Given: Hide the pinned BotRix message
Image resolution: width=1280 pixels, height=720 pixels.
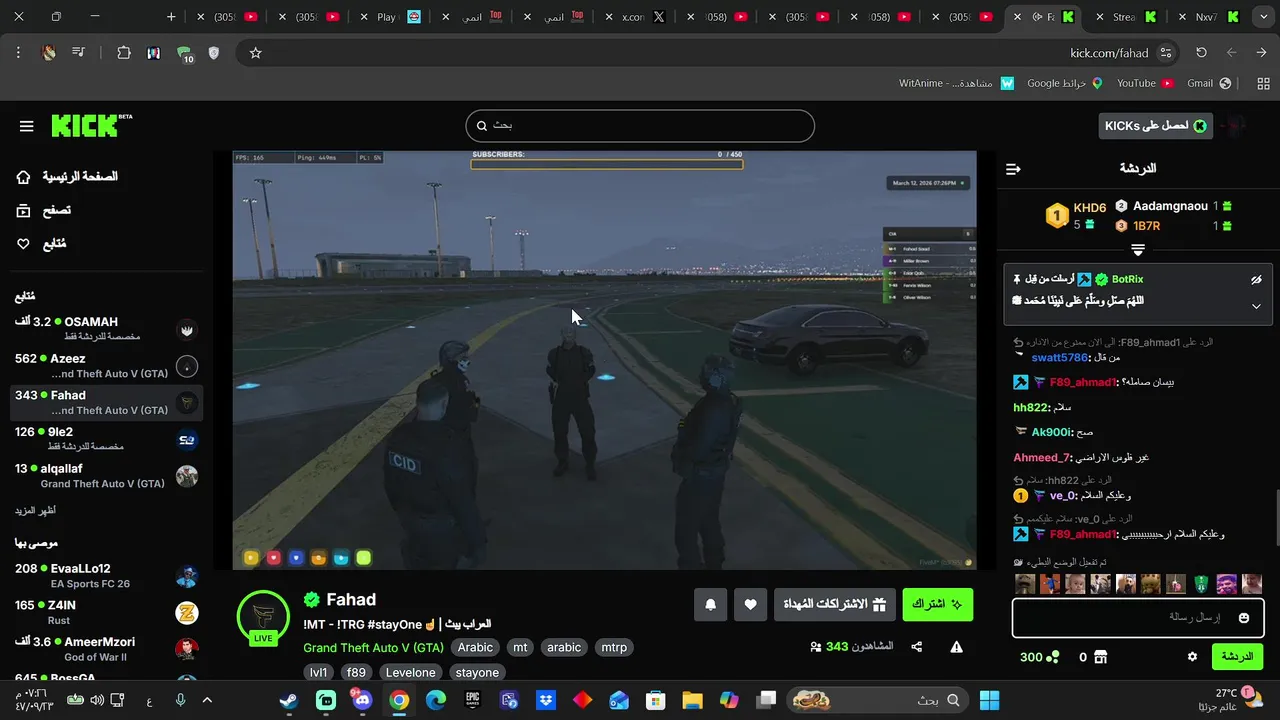Looking at the screenshot, I should click(1256, 280).
